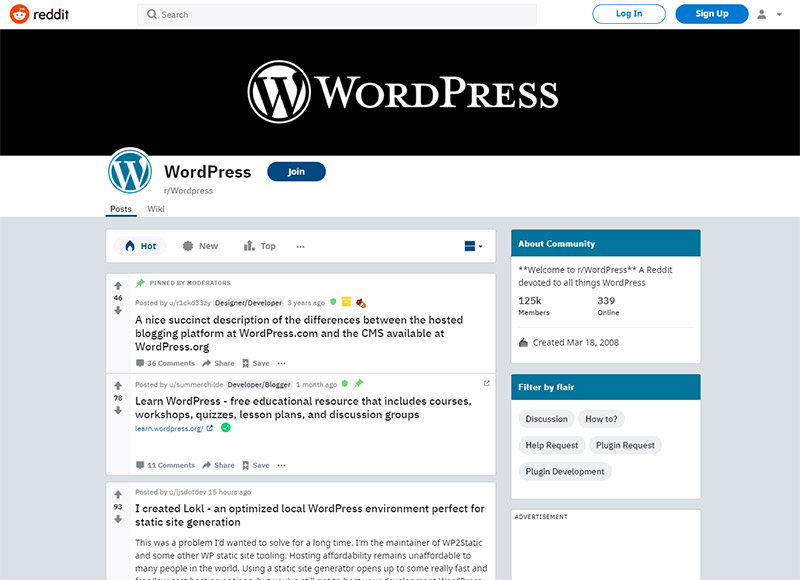This screenshot has height=580, width=800.
Task: Open more options for Learn WordPress post
Action: (x=282, y=465)
